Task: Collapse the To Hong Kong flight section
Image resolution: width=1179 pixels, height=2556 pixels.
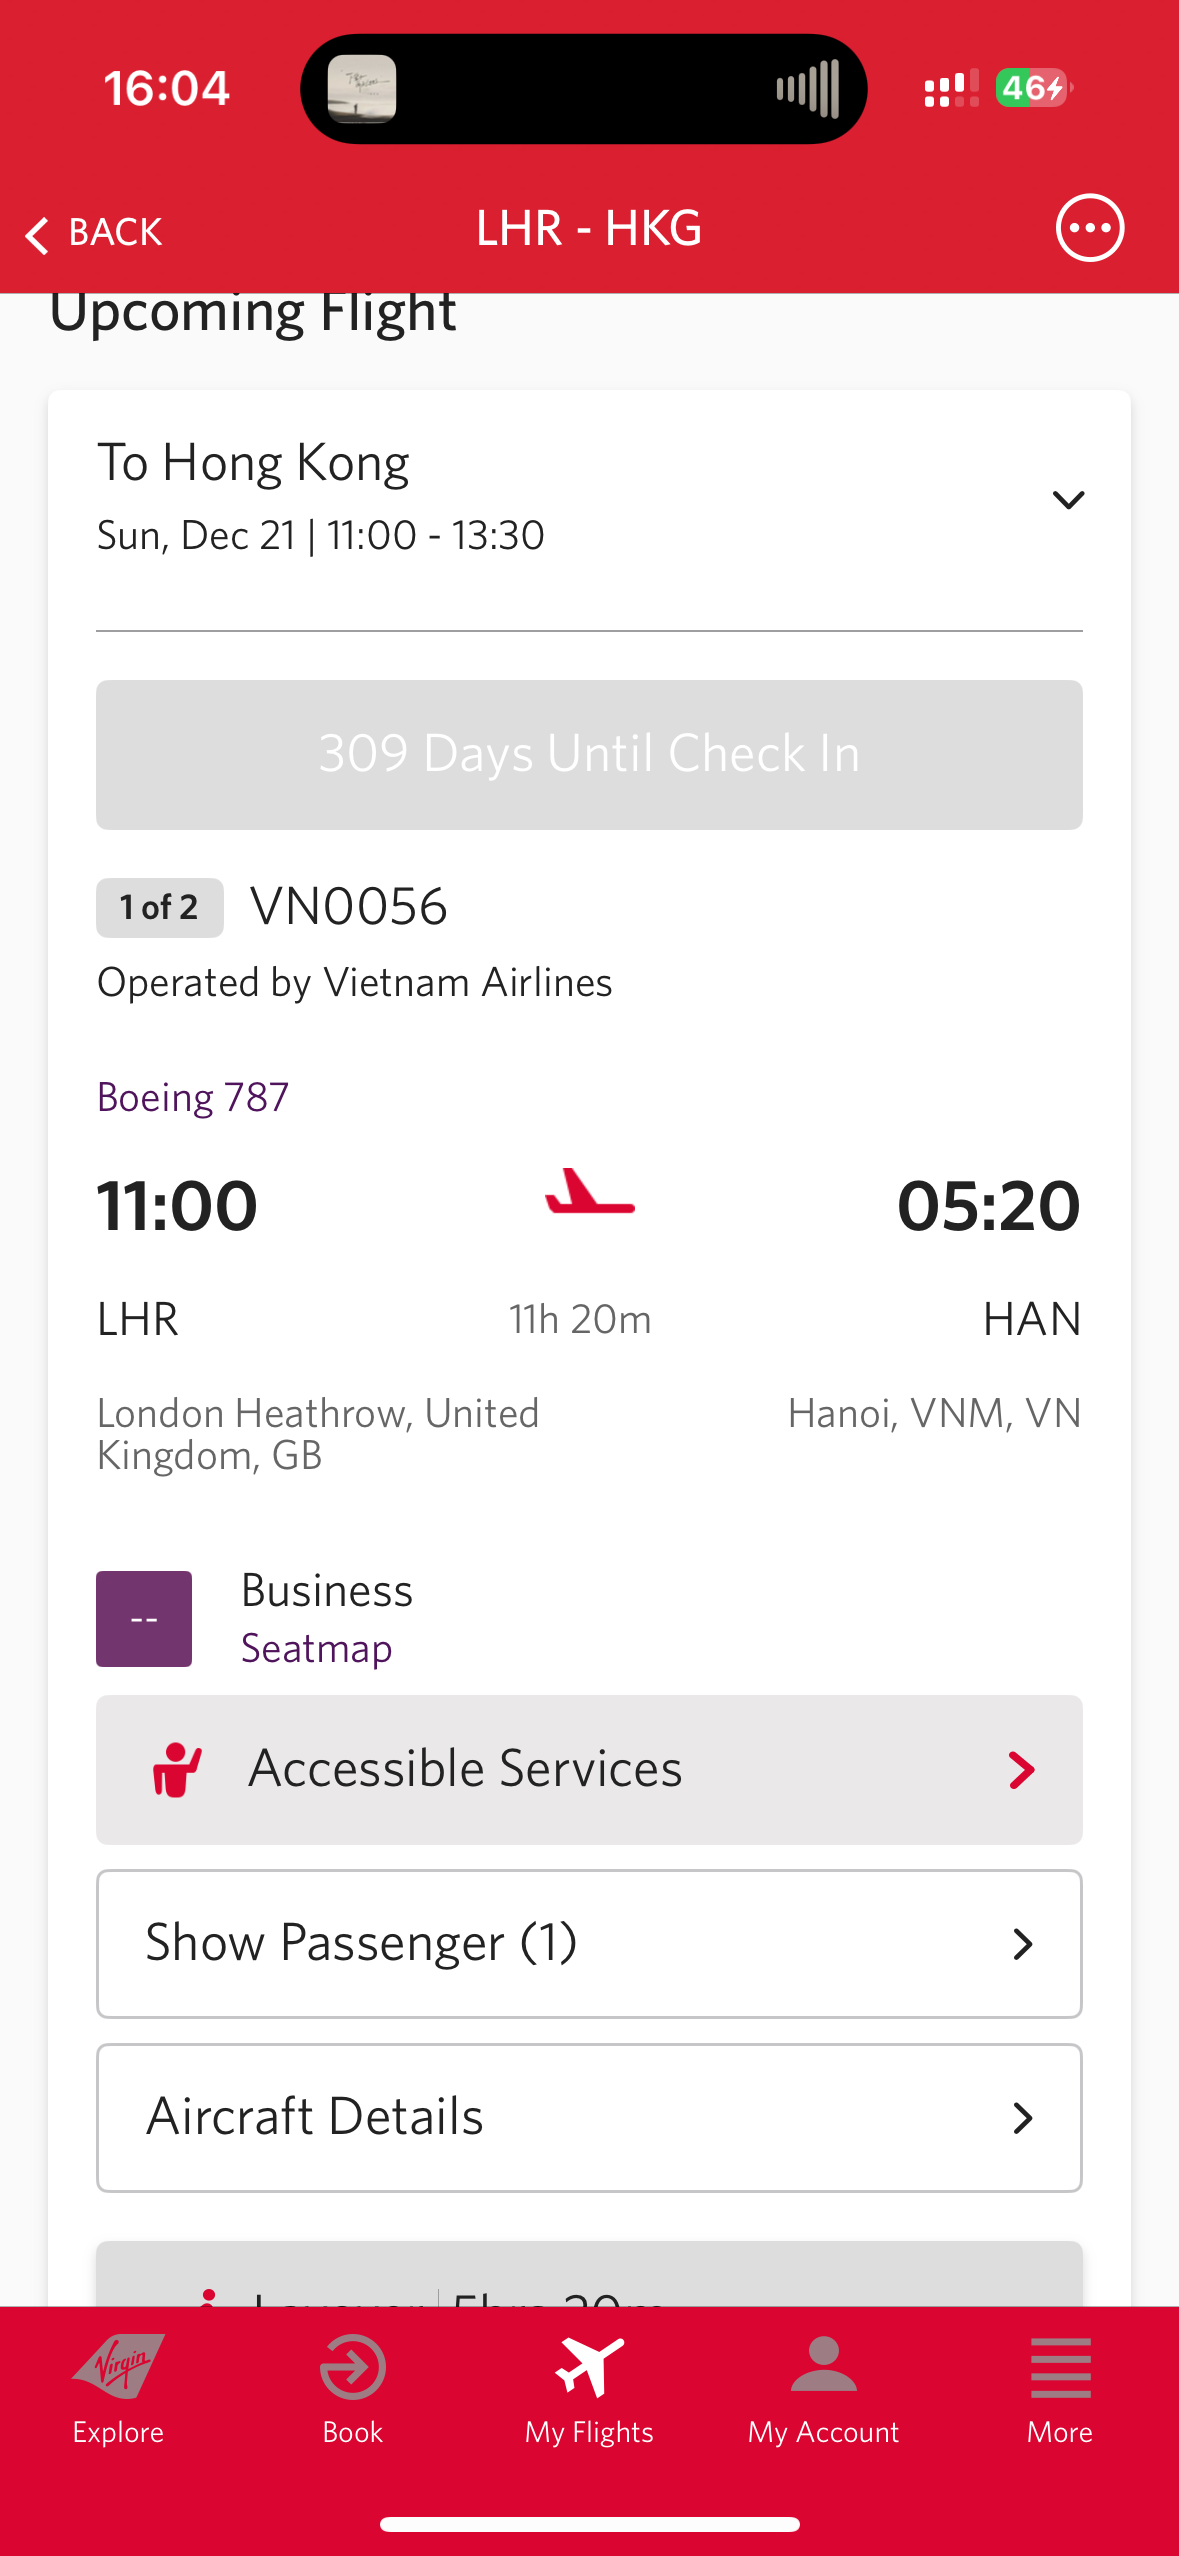Action: (1068, 500)
